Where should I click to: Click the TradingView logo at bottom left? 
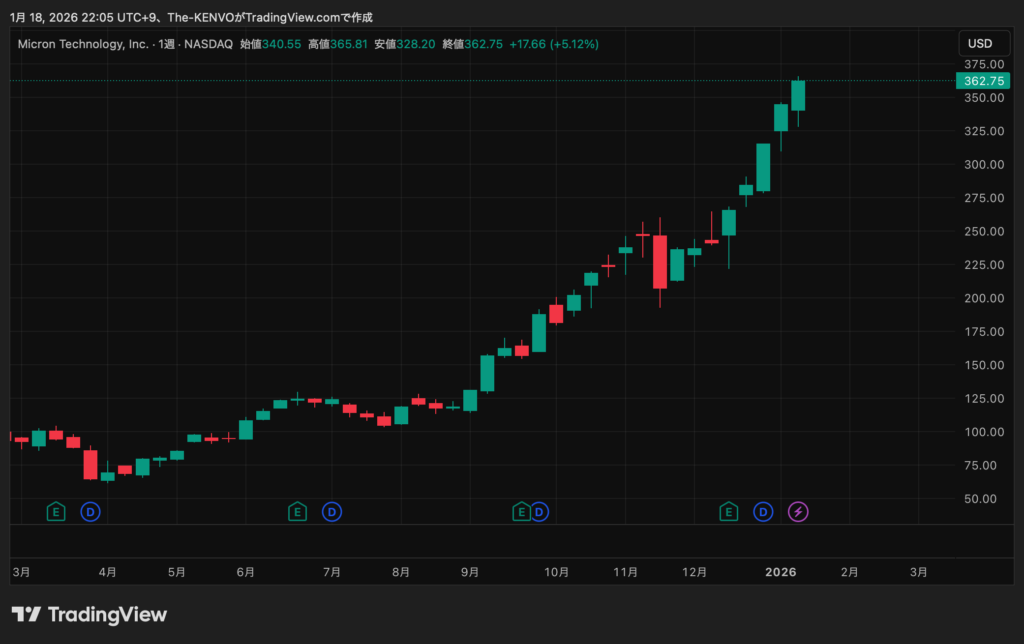89,614
